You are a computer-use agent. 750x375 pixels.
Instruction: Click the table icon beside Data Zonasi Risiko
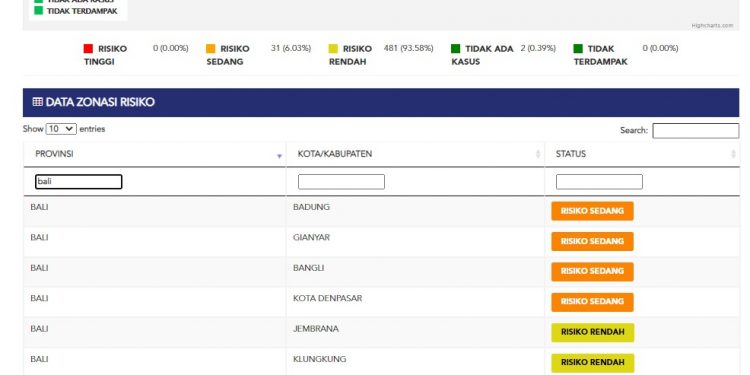point(37,102)
